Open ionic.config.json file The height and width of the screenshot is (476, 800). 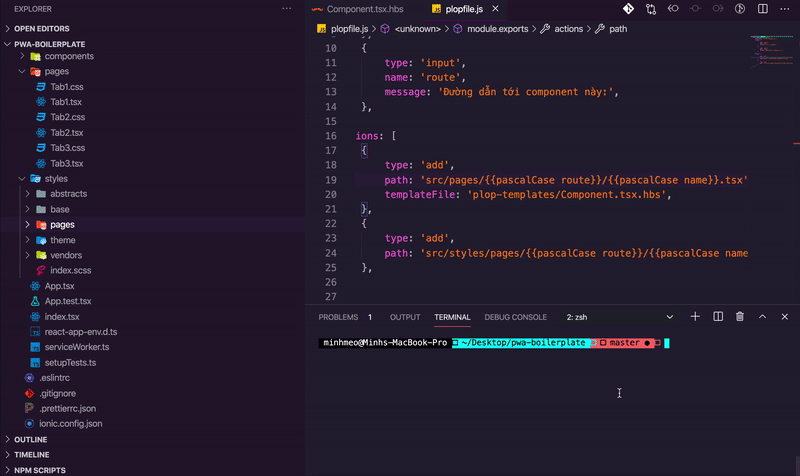pos(70,423)
